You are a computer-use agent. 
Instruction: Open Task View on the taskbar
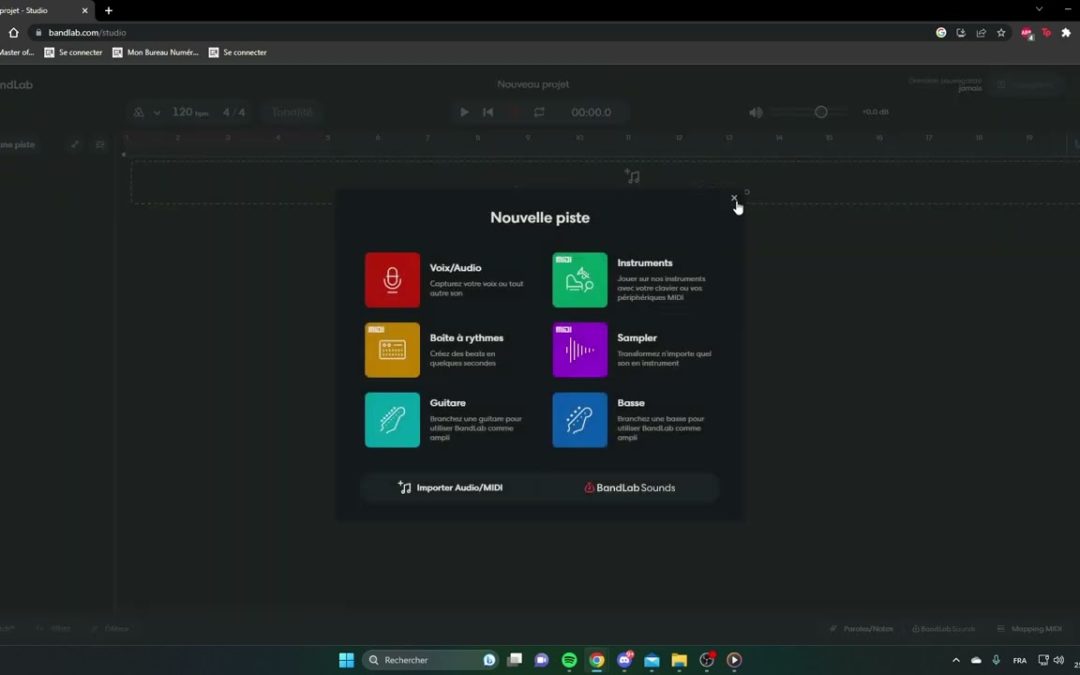pyautogui.click(x=515, y=660)
